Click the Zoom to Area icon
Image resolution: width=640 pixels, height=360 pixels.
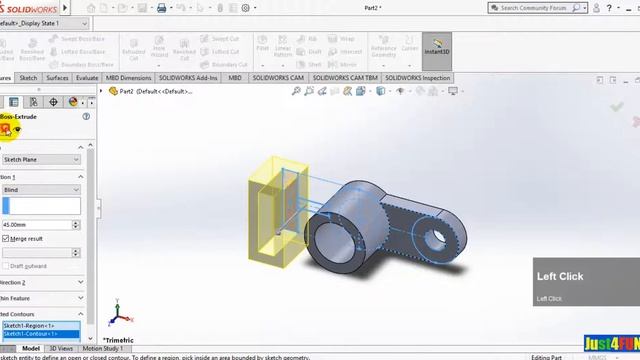(x=309, y=91)
